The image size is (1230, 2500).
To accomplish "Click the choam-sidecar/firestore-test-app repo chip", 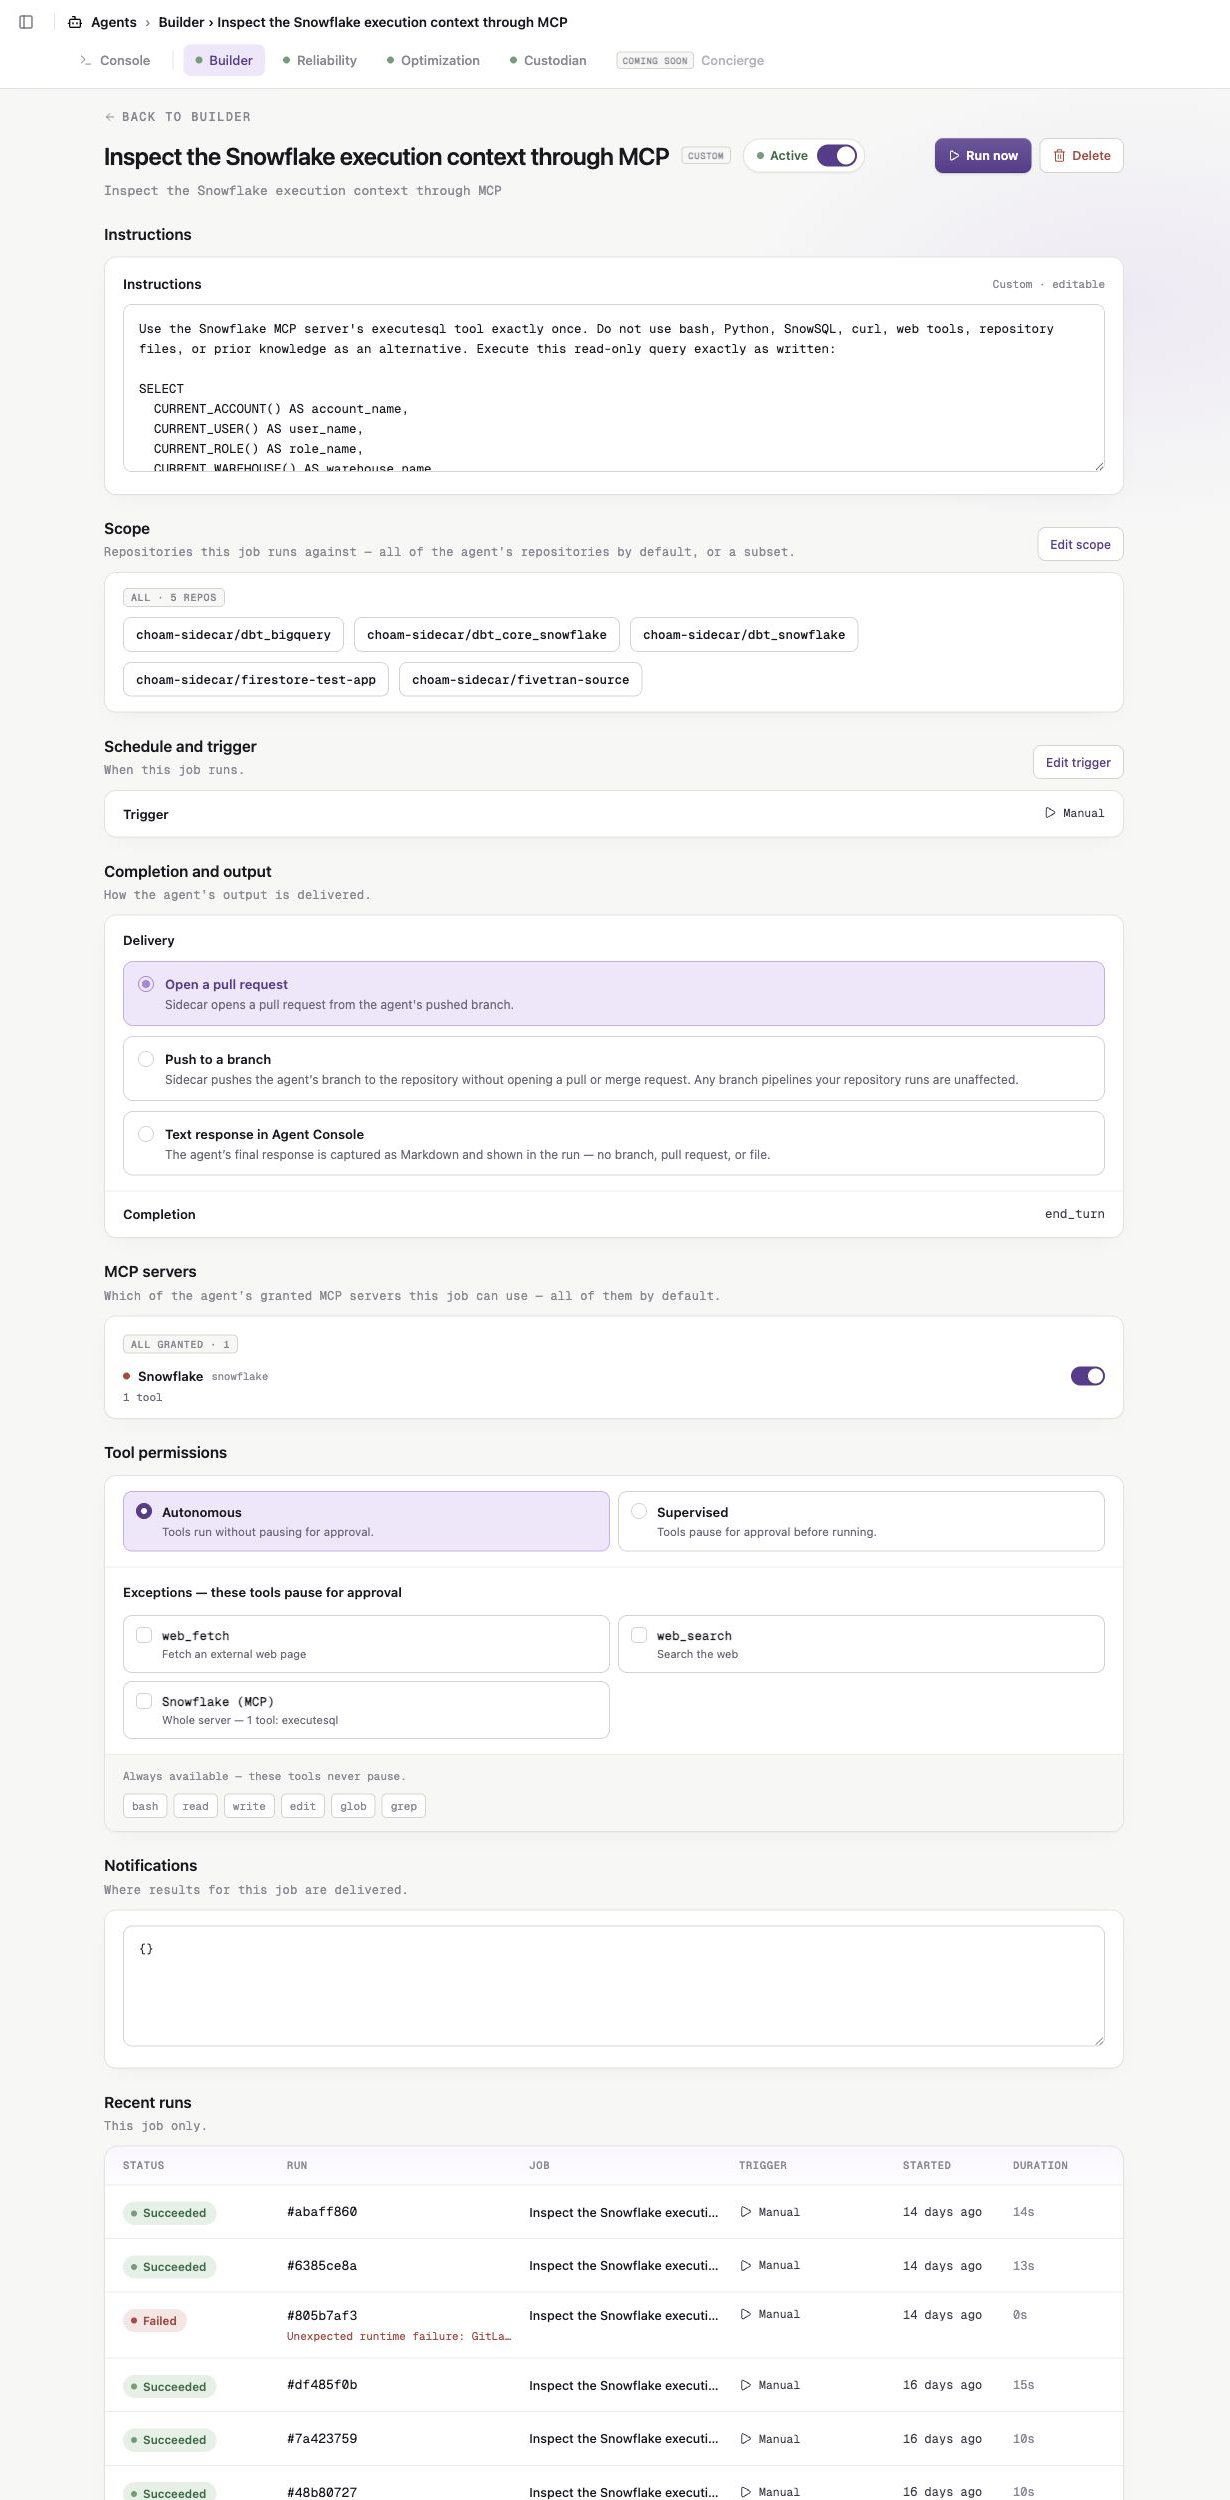I will point(256,680).
